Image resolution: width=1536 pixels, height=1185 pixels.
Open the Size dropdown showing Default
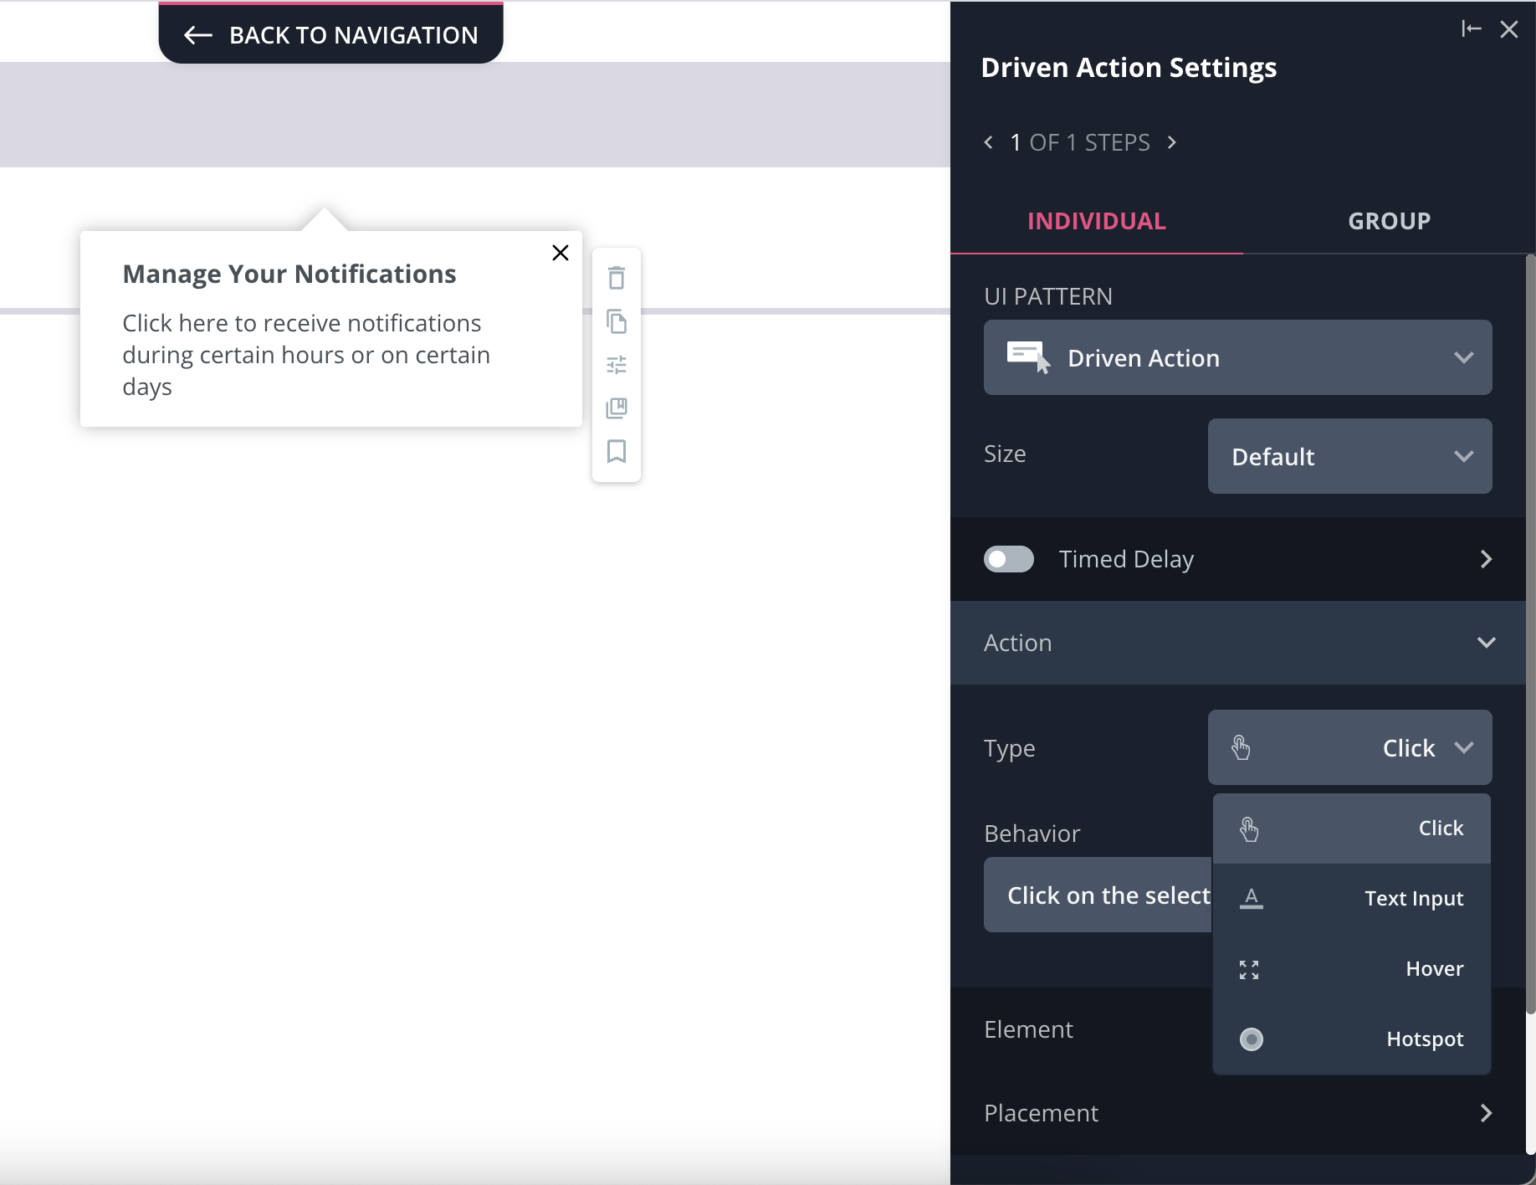1349,456
